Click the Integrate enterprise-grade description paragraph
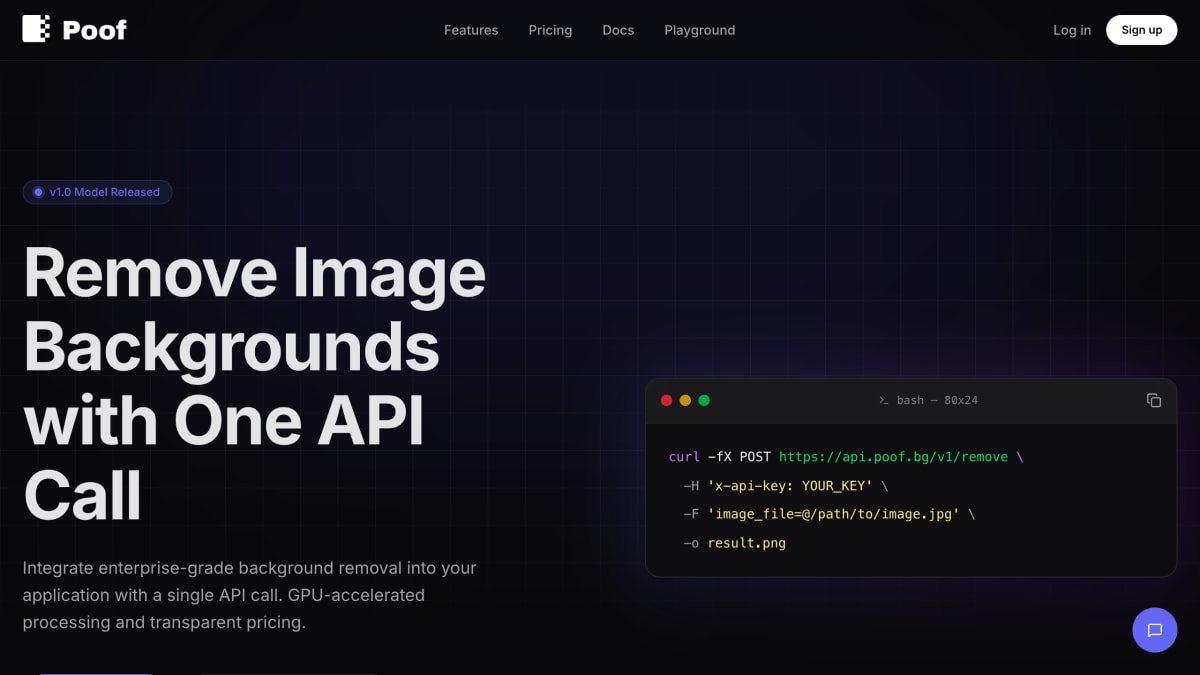This screenshot has height=675, width=1200. point(250,595)
